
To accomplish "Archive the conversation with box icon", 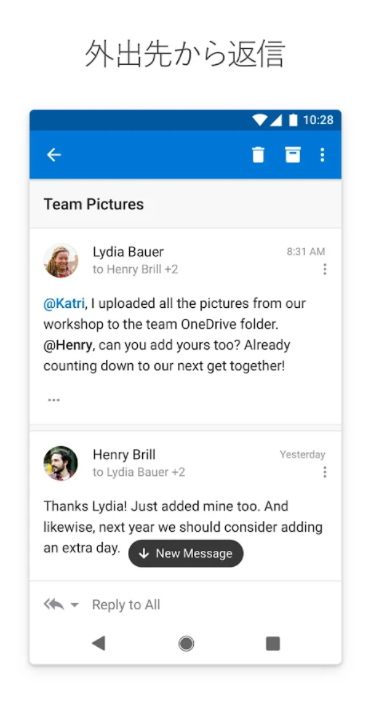I will (x=293, y=154).
